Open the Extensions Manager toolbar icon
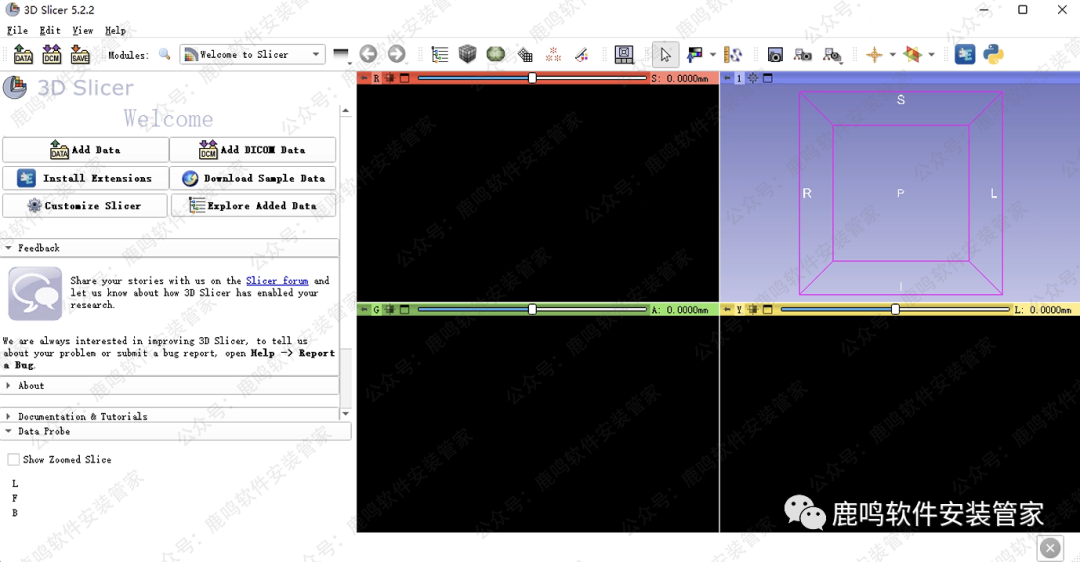Screen dimensions: 1080x562 965,55
